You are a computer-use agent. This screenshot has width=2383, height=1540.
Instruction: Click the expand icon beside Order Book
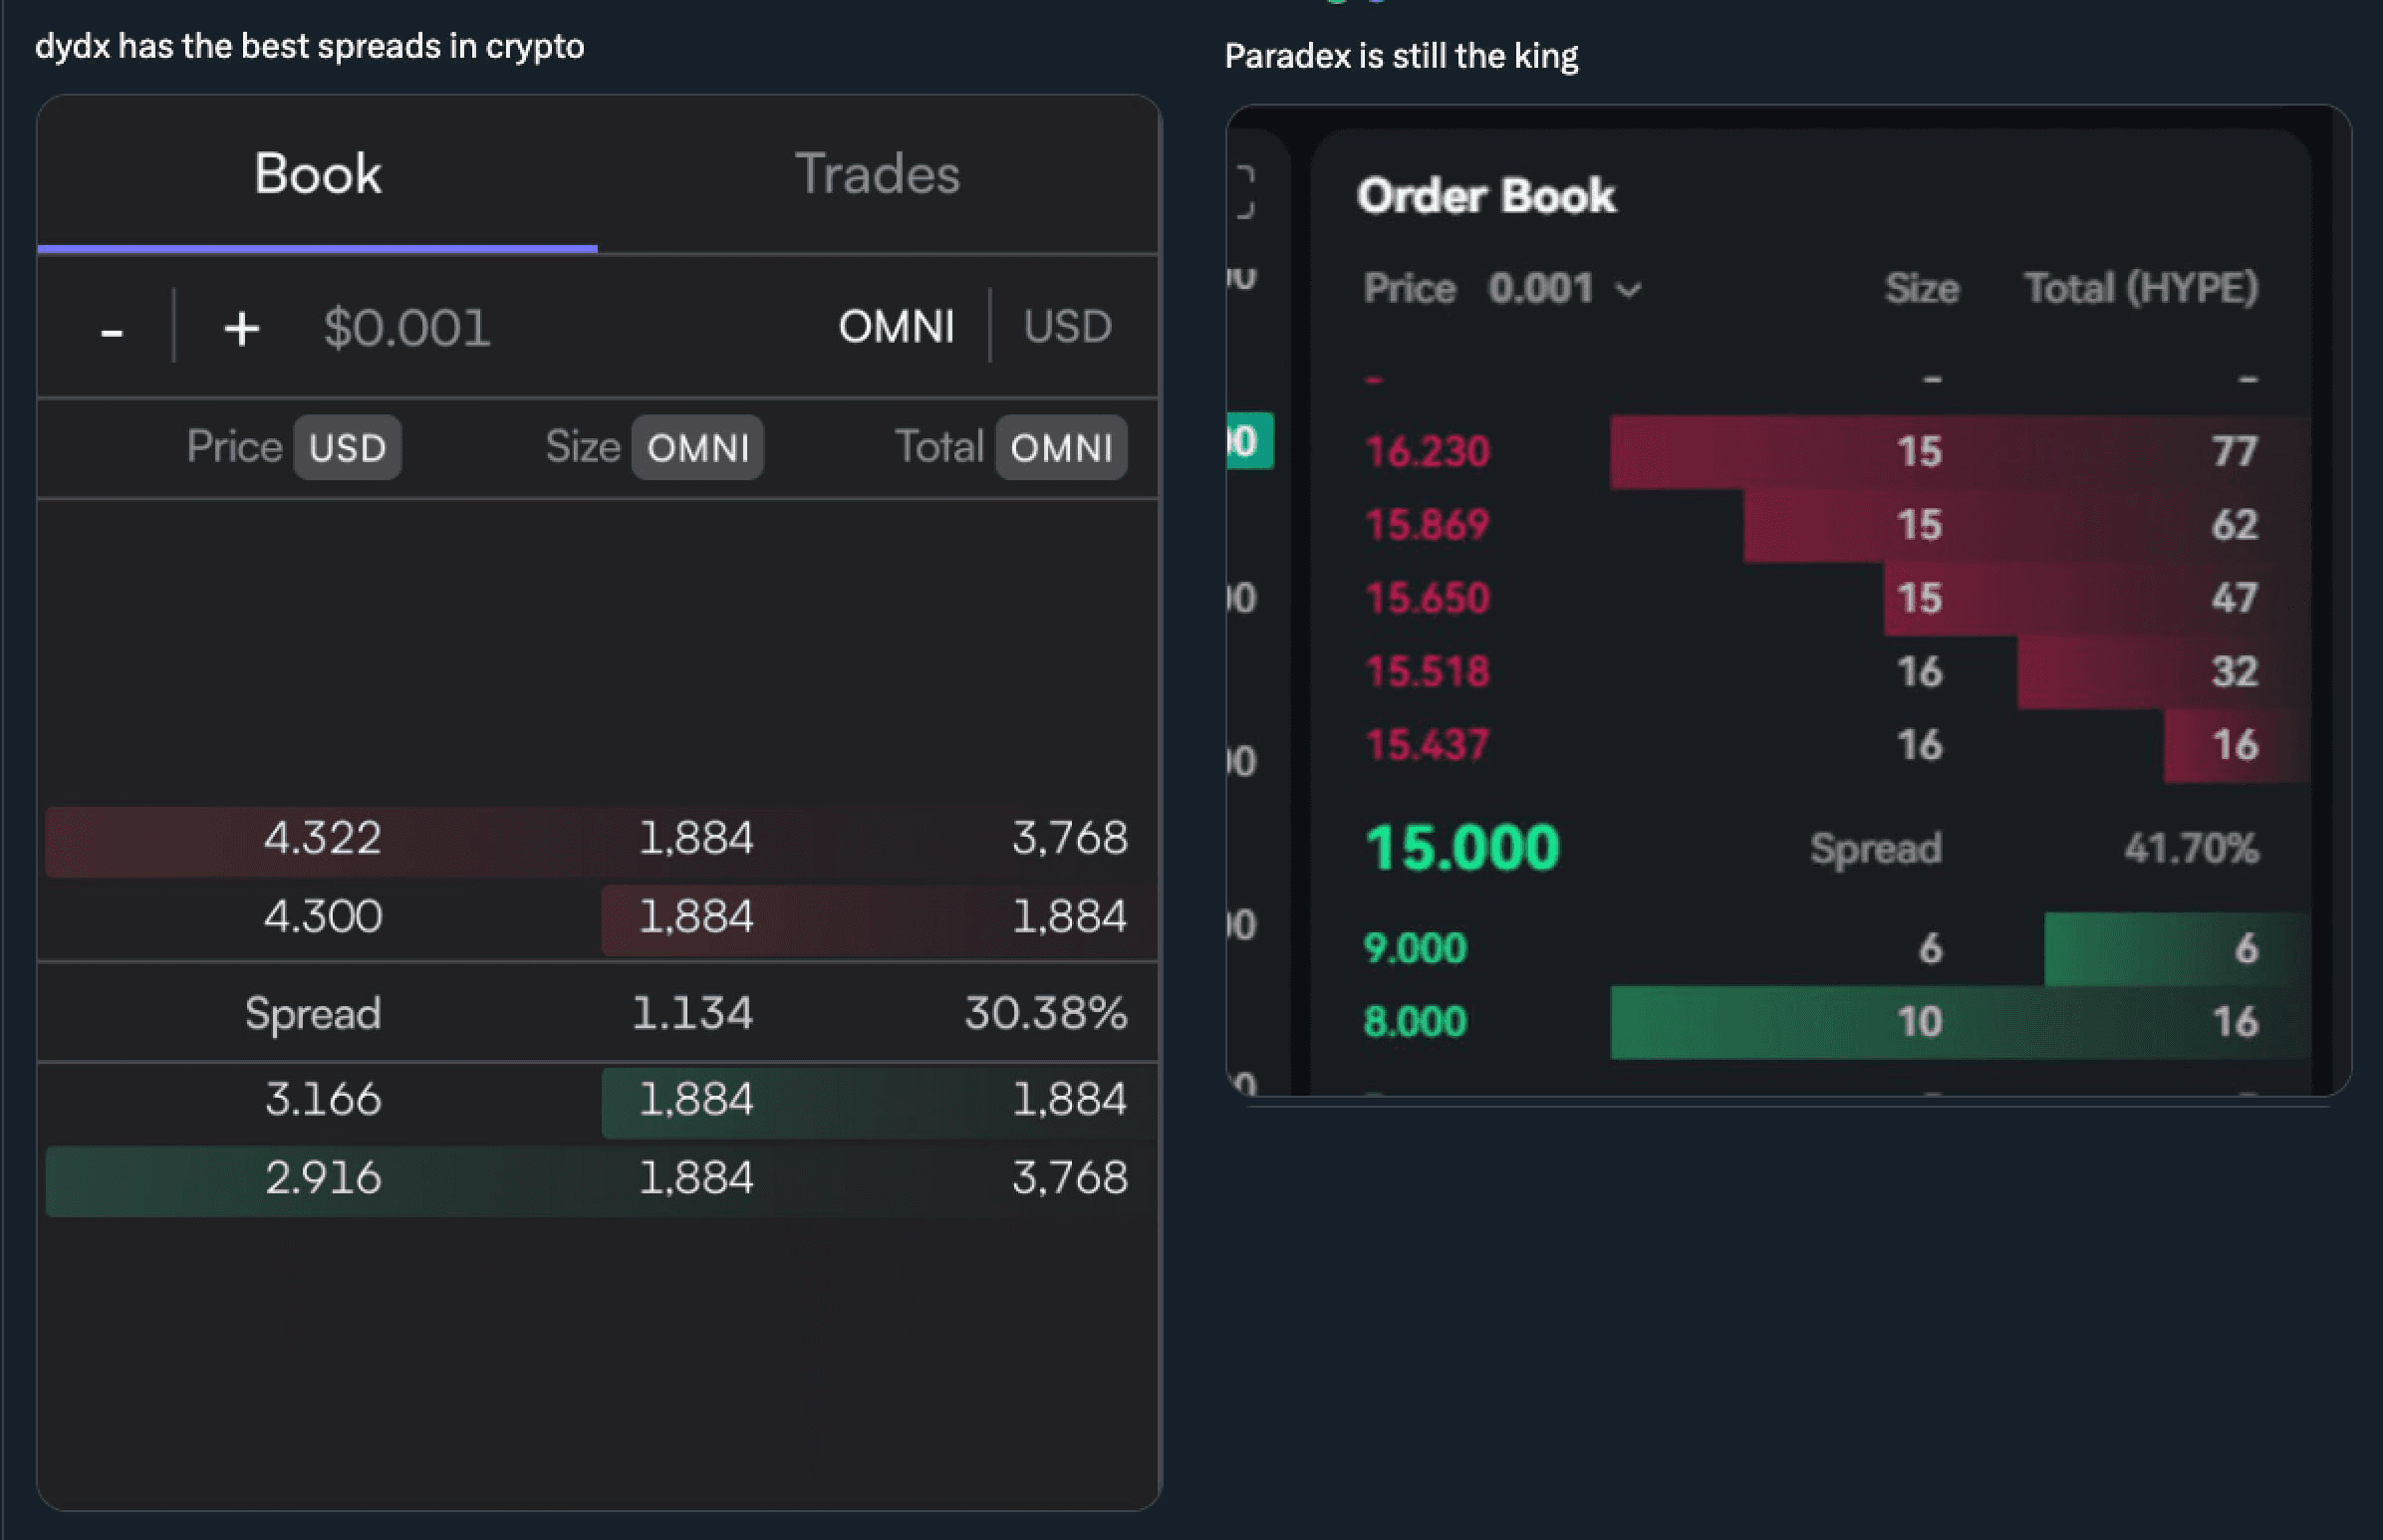pos(1243,192)
